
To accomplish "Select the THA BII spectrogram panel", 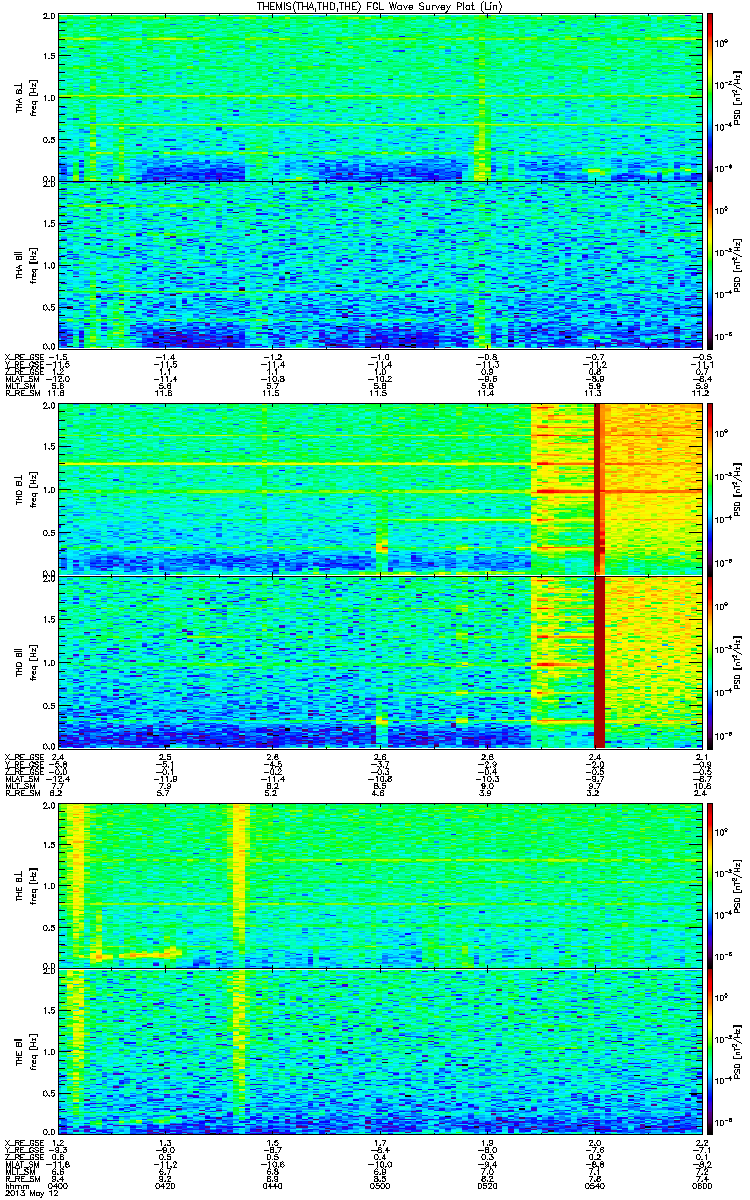I will click(x=380, y=265).
